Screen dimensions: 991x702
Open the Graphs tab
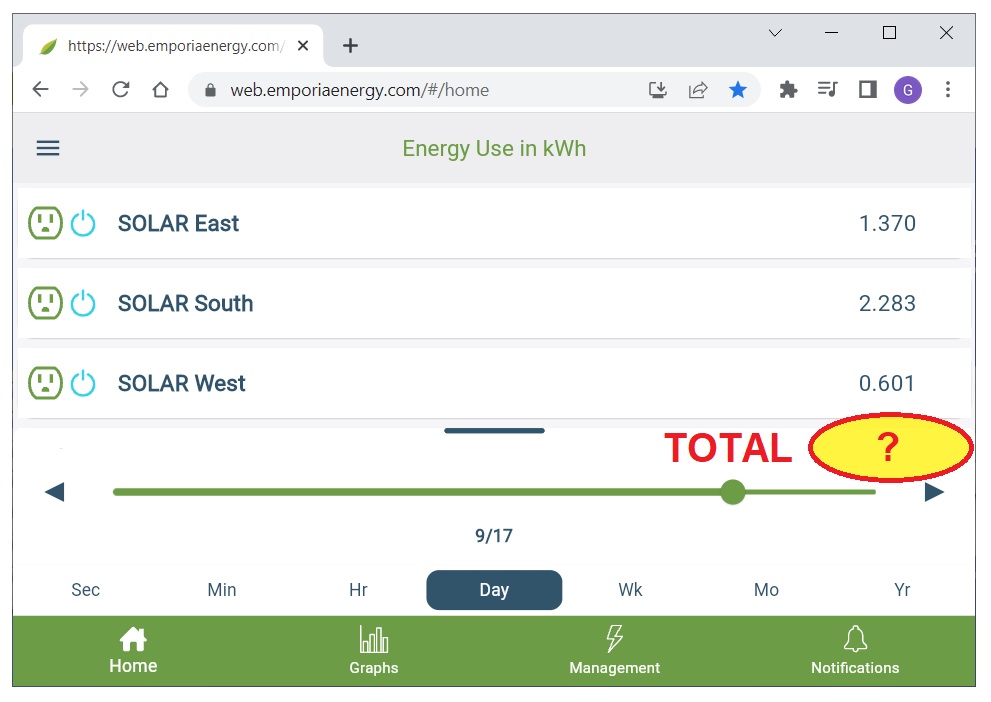click(374, 651)
